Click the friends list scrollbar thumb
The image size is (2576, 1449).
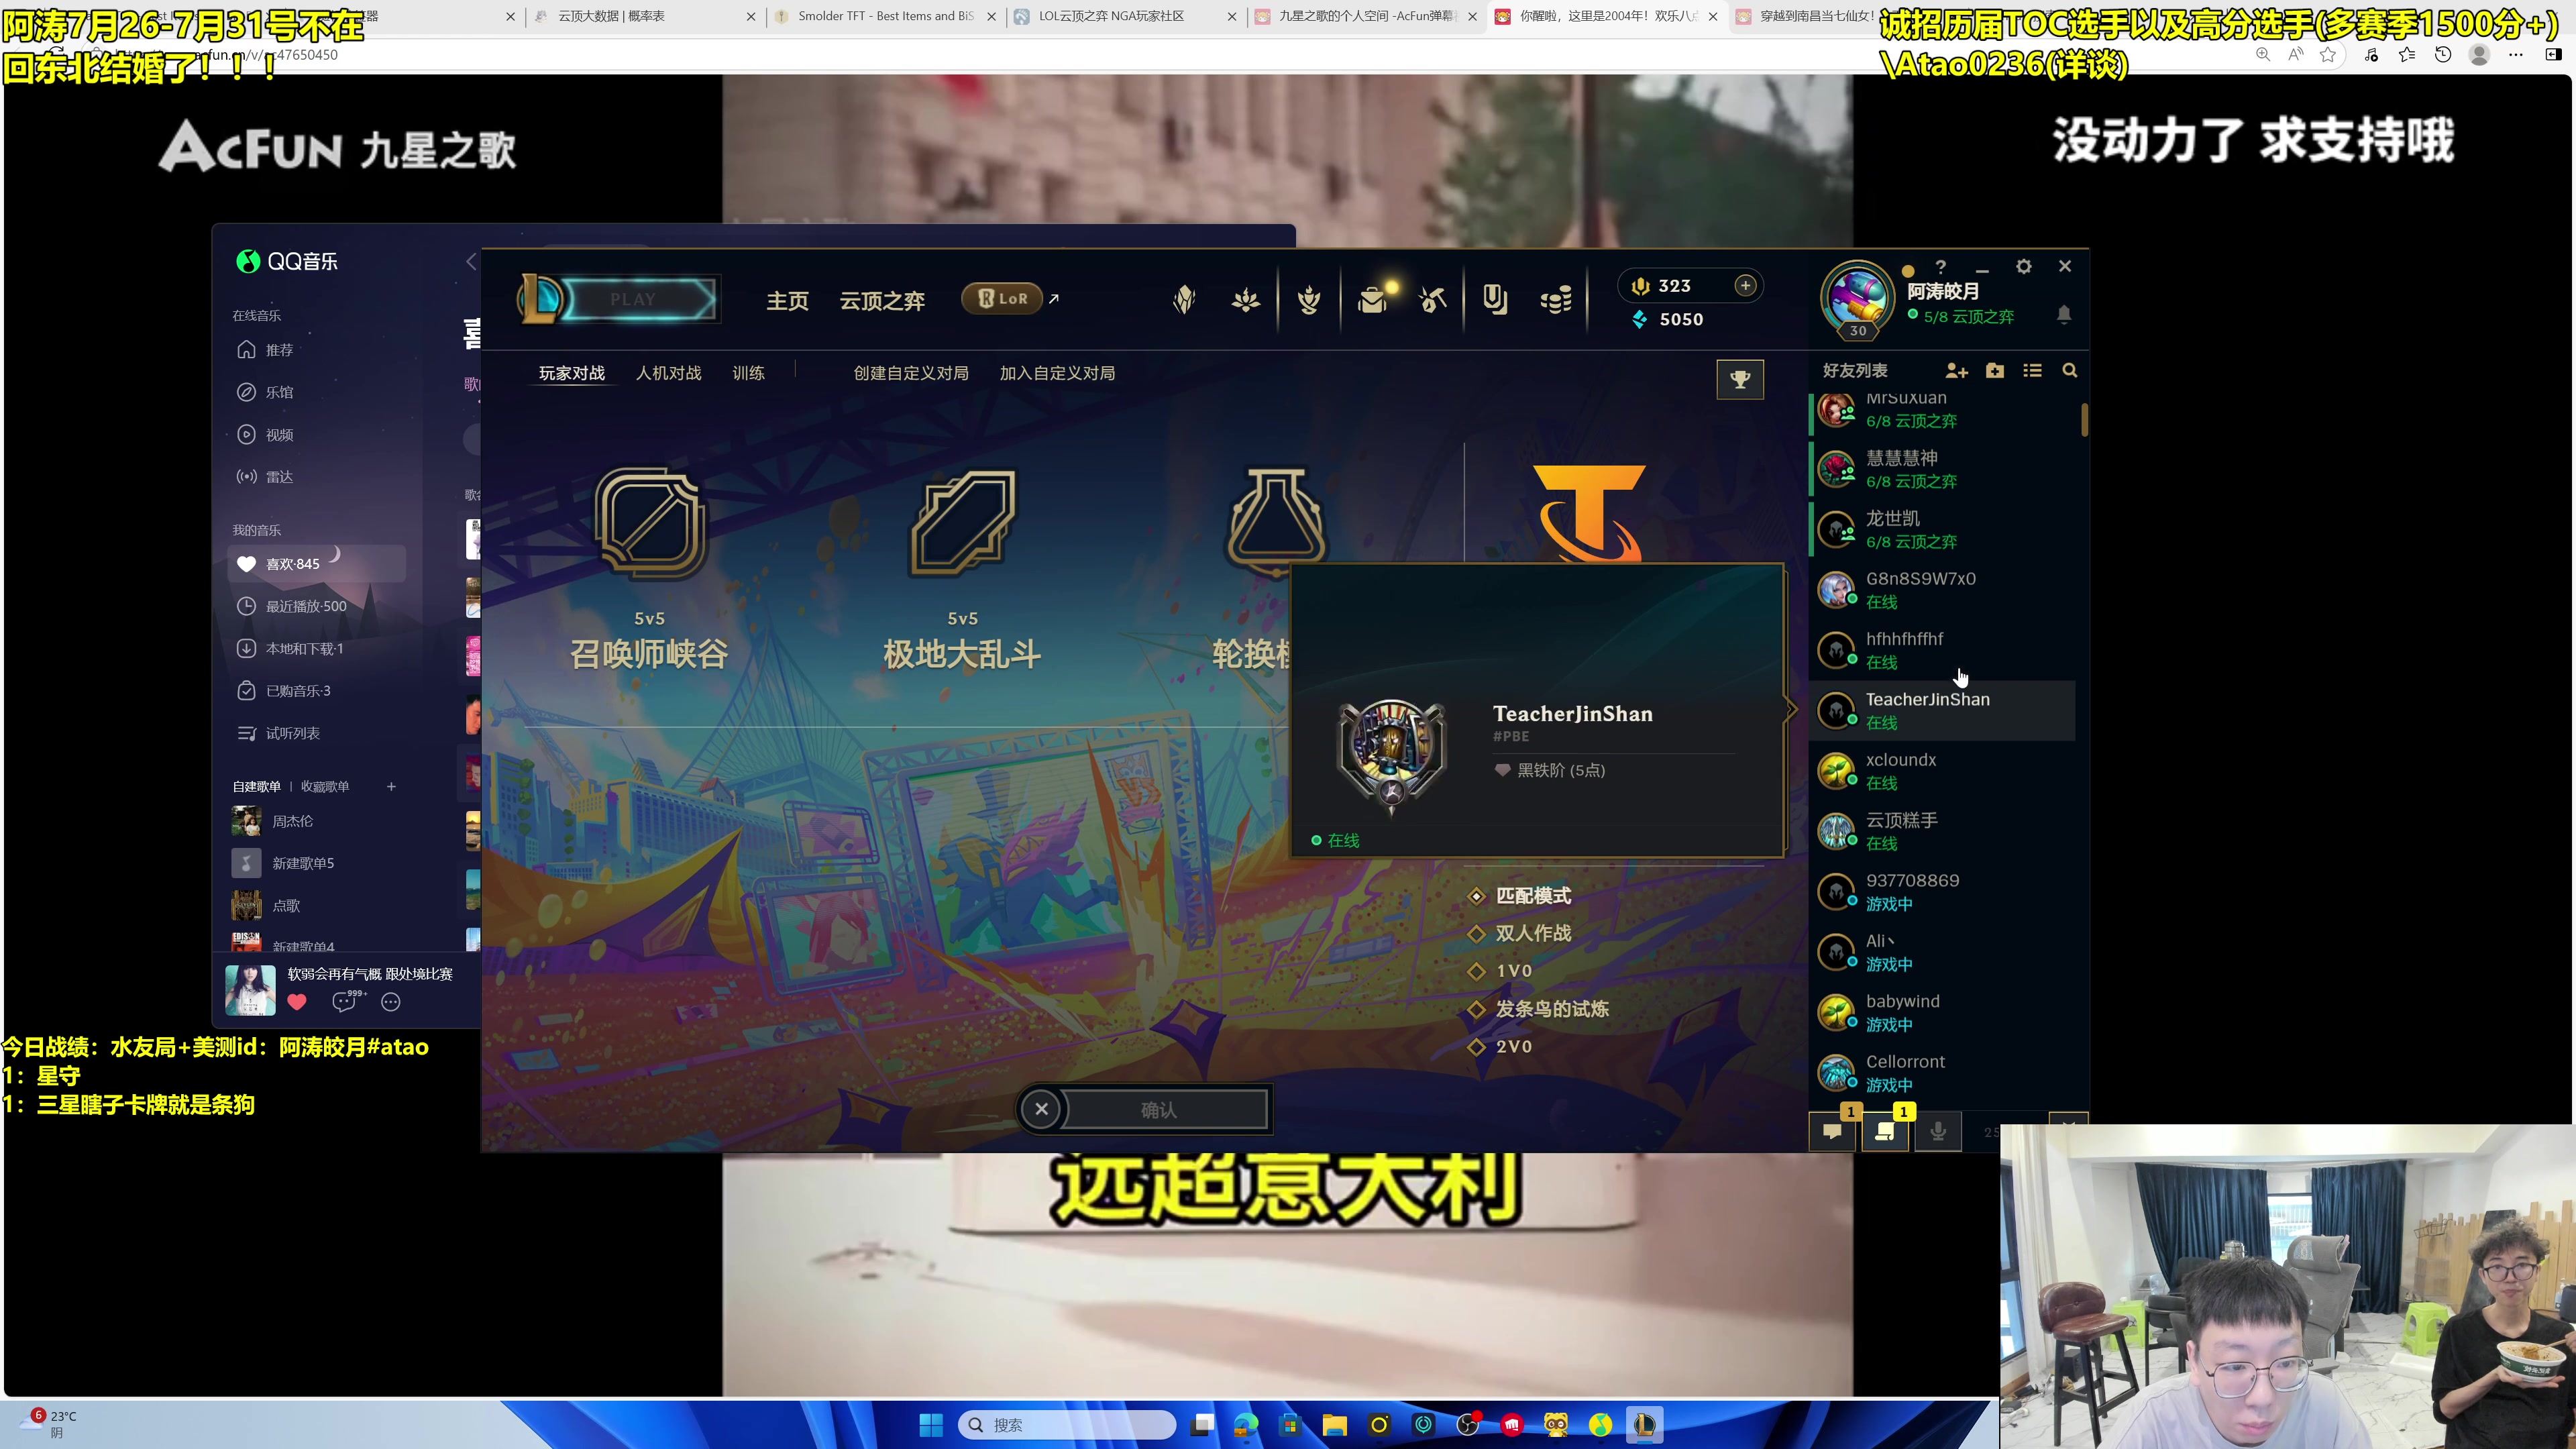[x=2085, y=419]
